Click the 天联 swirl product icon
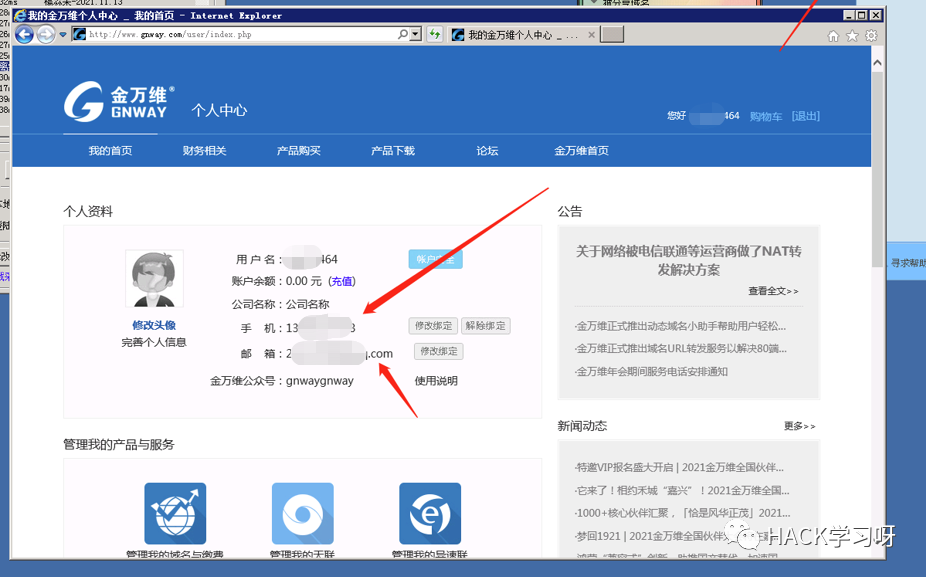Viewport: 926px width, 577px height. [x=303, y=513]
